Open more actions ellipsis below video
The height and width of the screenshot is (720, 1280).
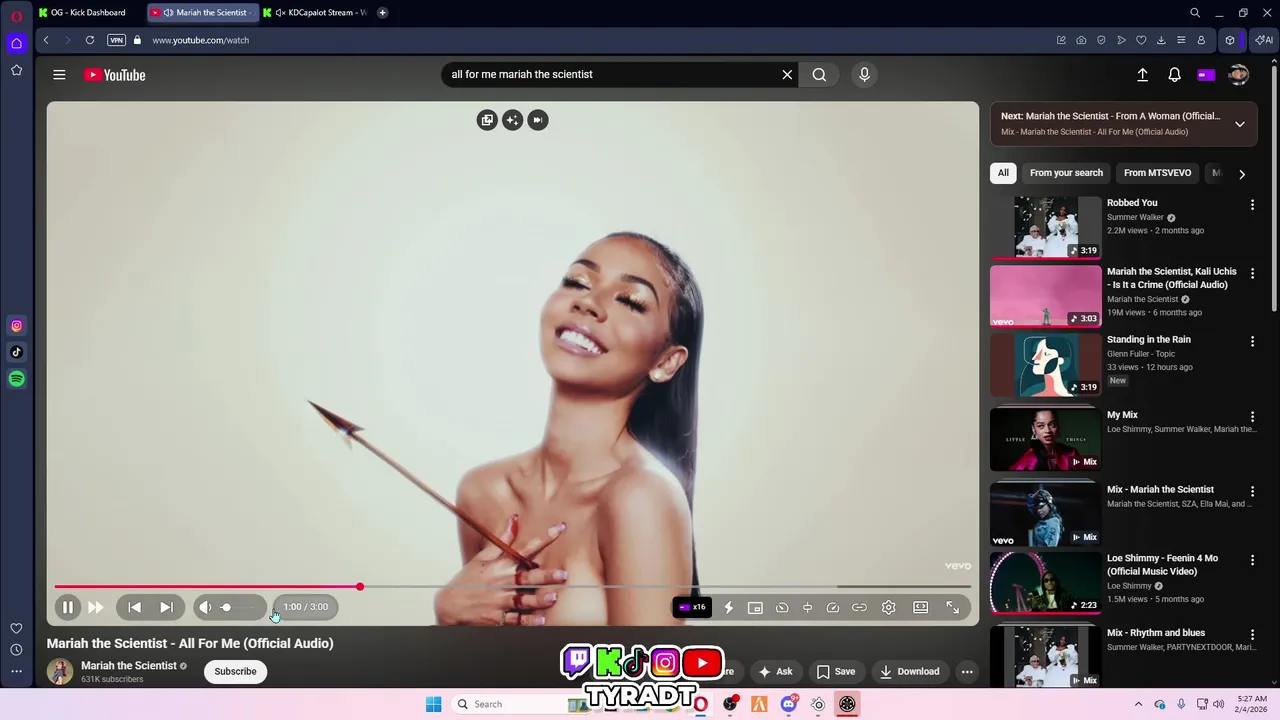pyautogui.click(x=967, y=671)
